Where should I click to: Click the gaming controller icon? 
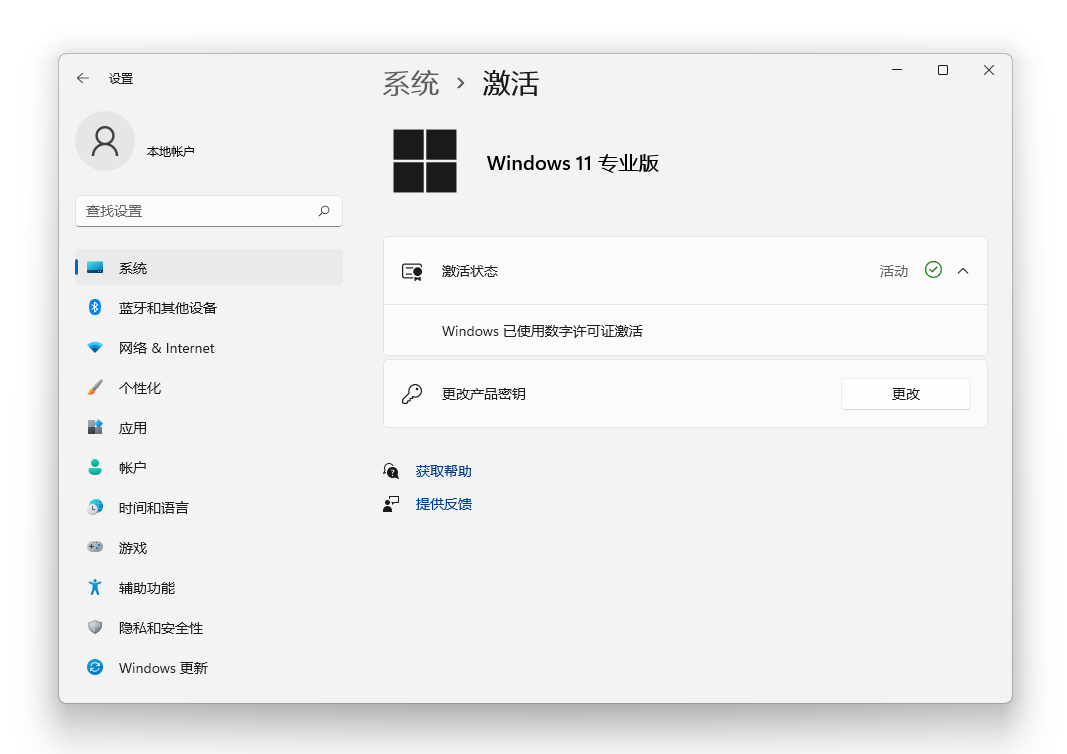[x=95, y=547]
